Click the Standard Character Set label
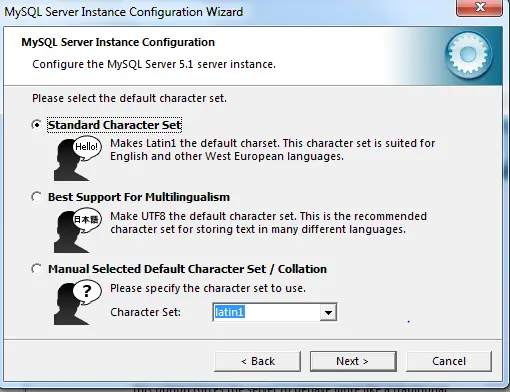This screenshot has height=392, width=510. [x=115, y=125]
